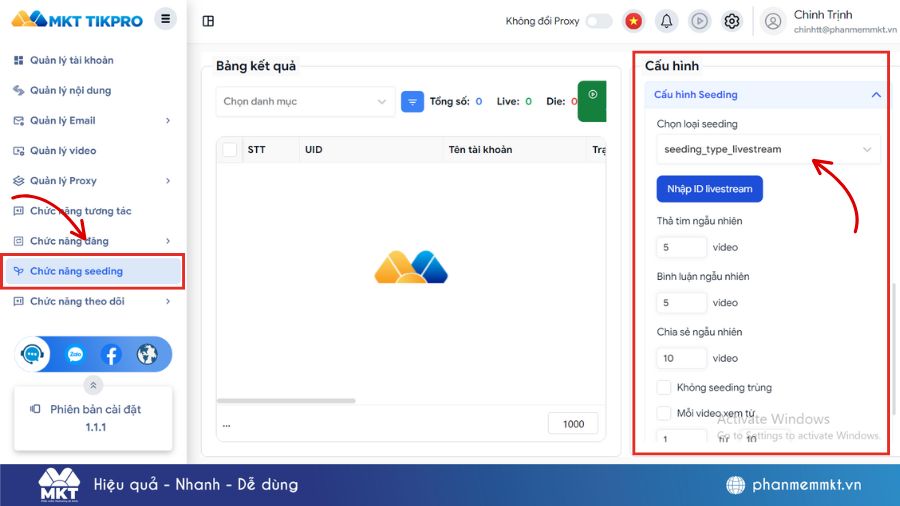Open the seeding_type_livestream dropdown
Viewport: 900px width, 506px height.
[x=767, y=149]
